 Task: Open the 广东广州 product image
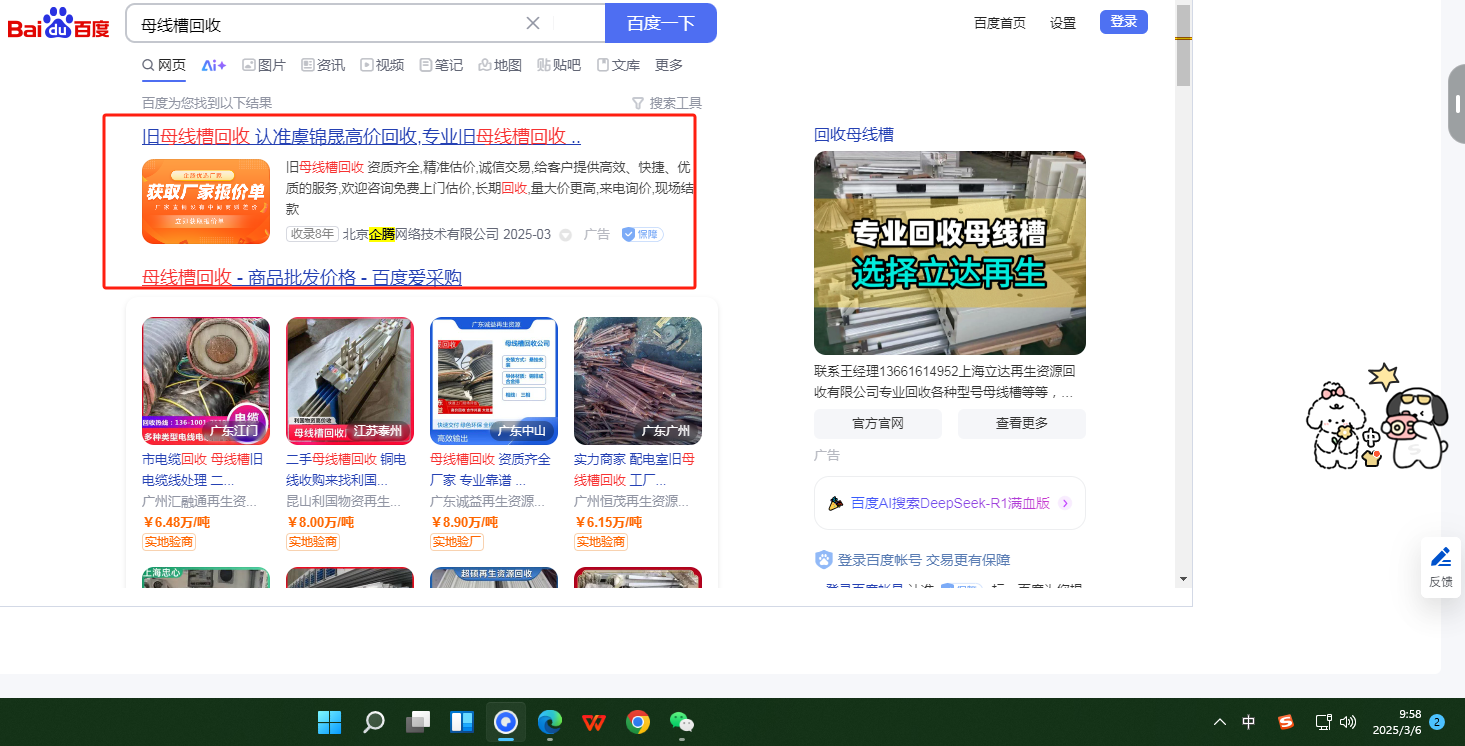638,381
